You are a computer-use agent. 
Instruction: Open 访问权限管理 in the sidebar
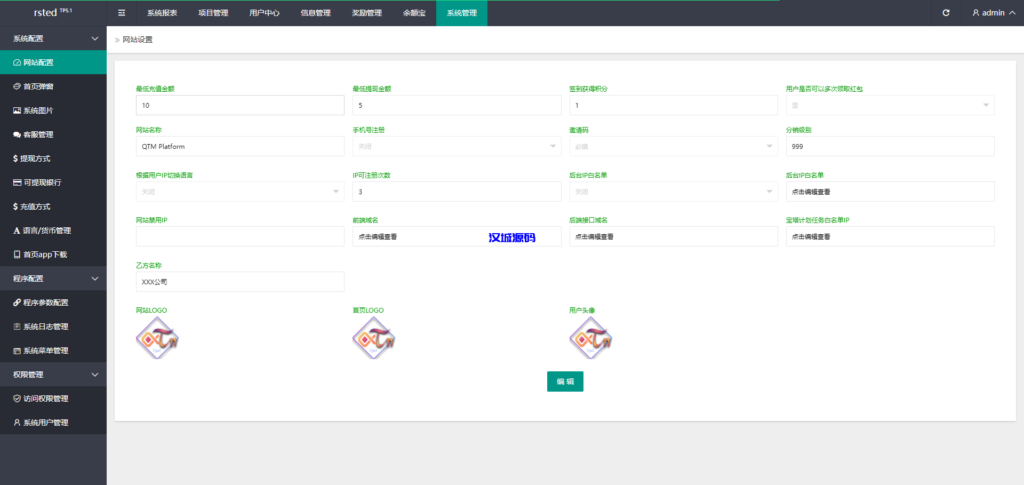[x=45, y=398]
